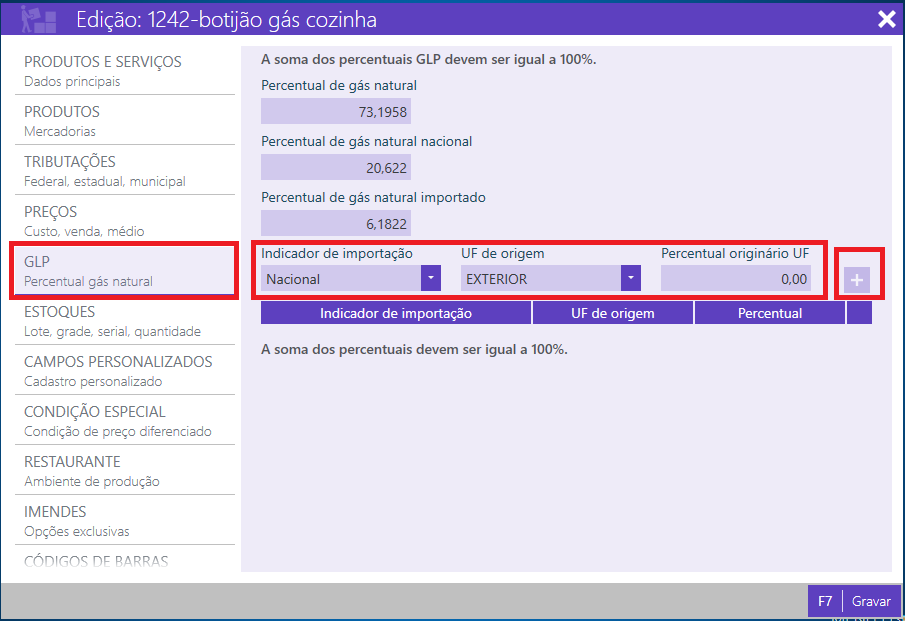
Task: Click the product box icon in title bar
Action: [x=38, y=19]
